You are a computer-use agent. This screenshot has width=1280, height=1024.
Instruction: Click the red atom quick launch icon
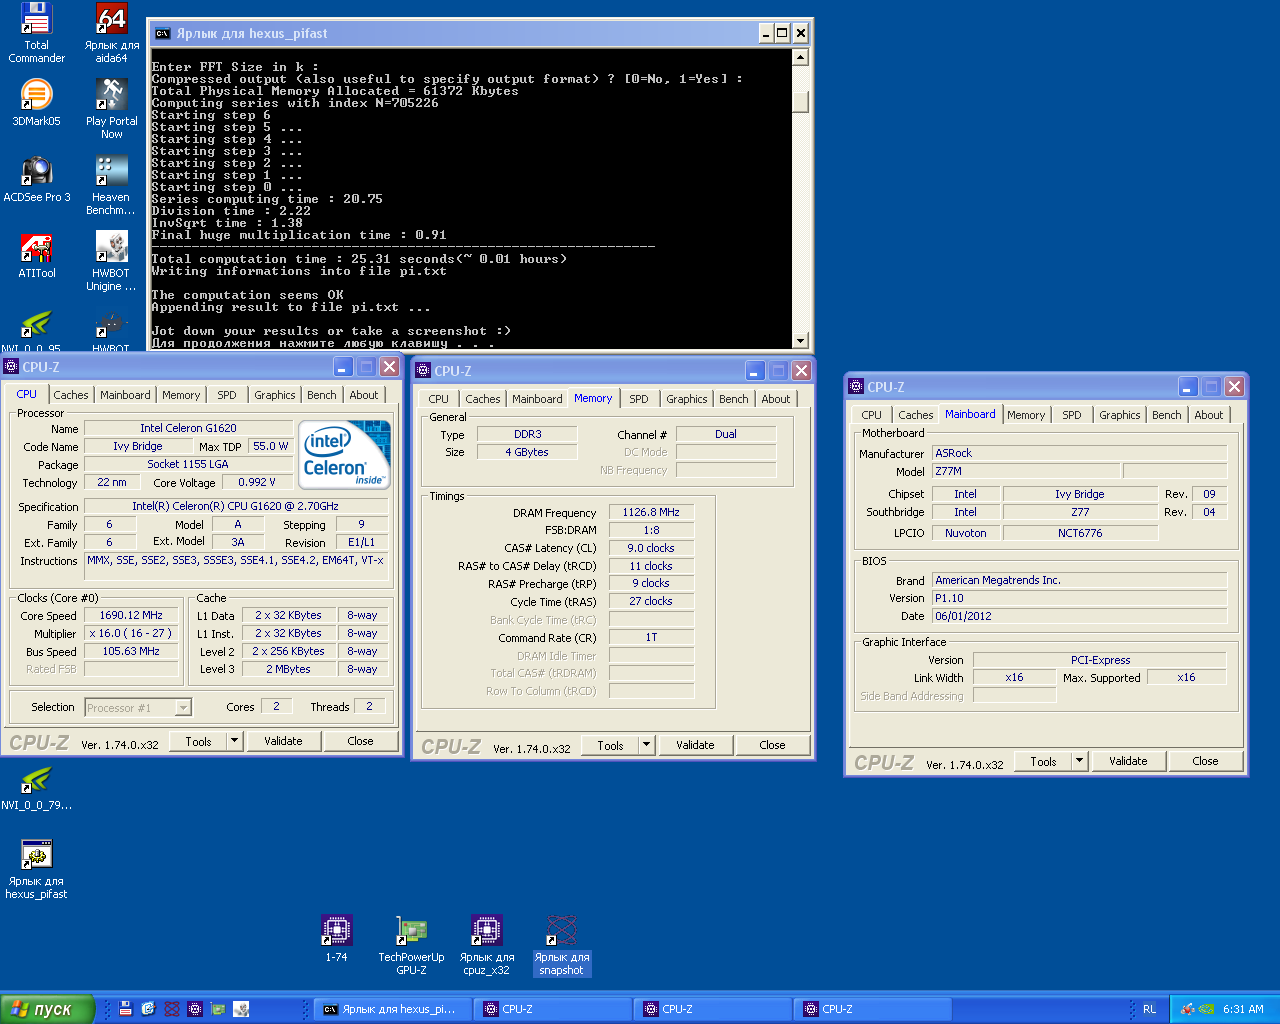point(172,1009)
